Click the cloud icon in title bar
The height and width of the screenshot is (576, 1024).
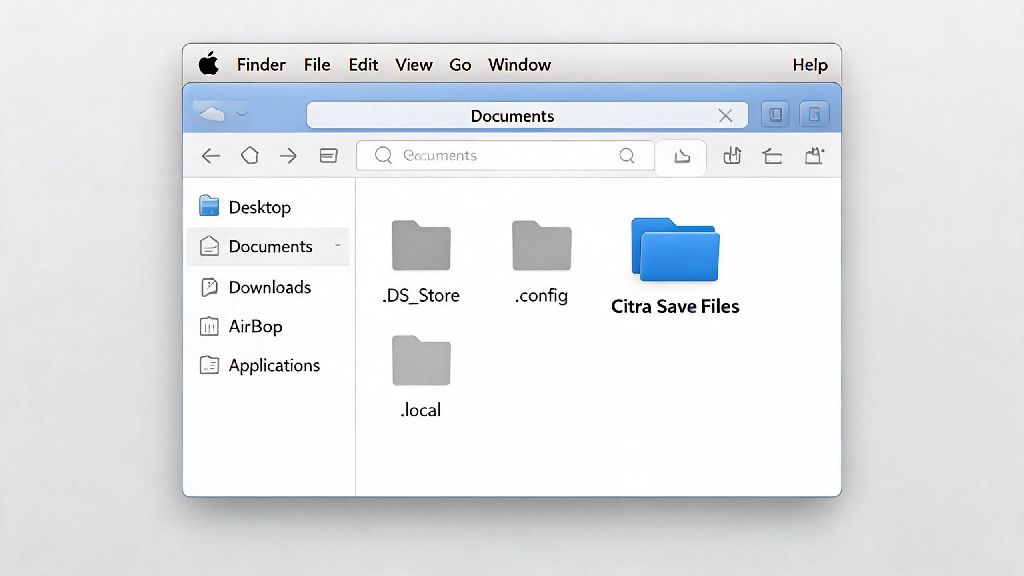[x=212, y=114]
